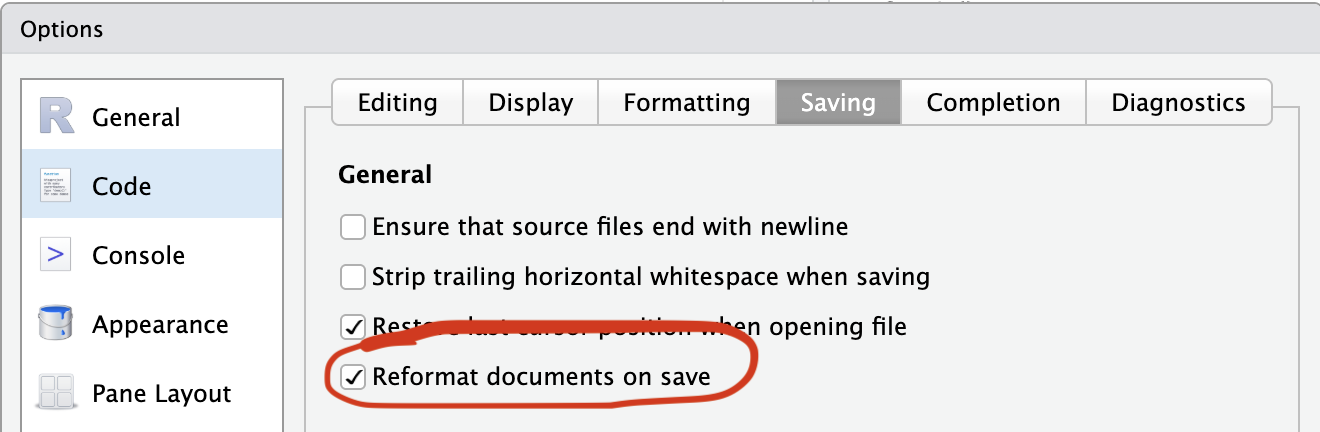
Task: Open the Appearance text label in sidebar
Action: click(x=160, y=325)
